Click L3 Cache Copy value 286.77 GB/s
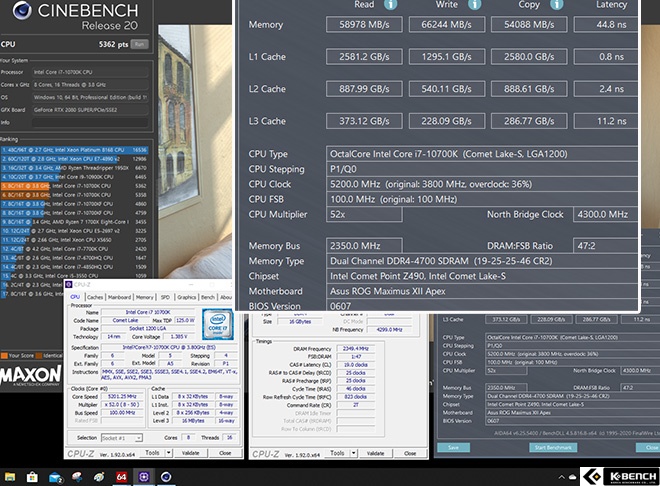The image size is (660, 486). point(529,121)
